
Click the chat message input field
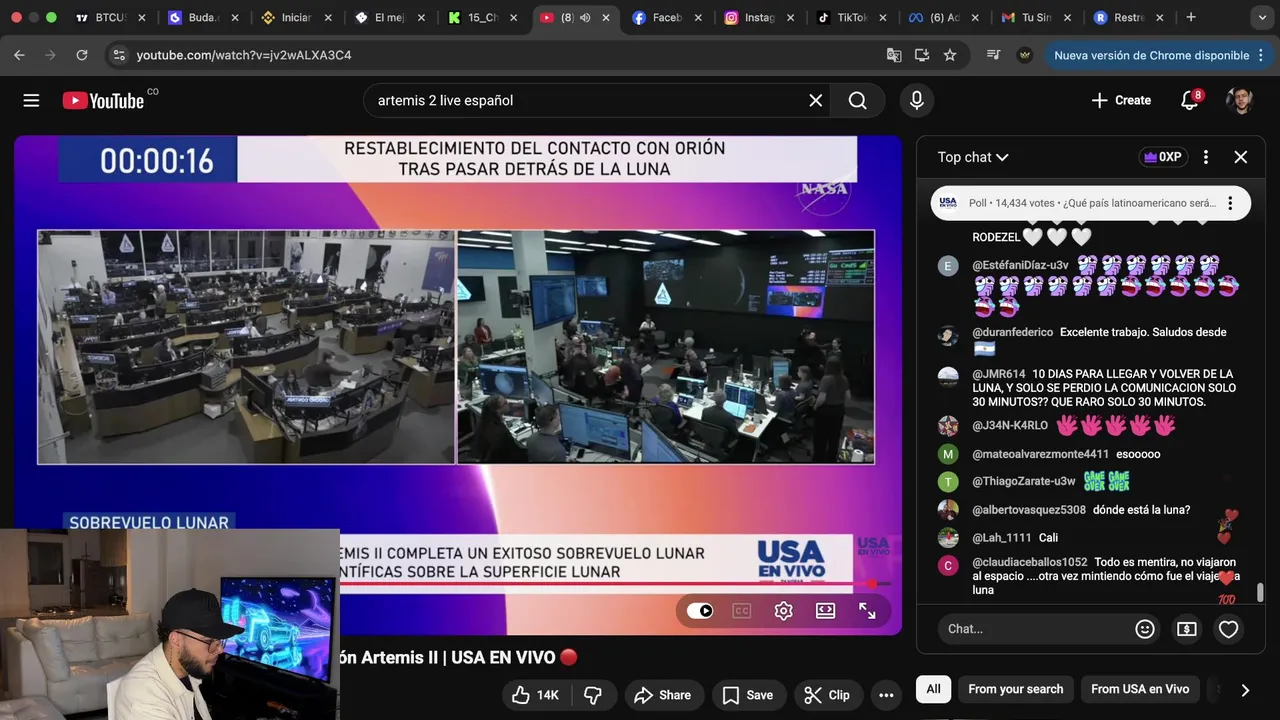(1034, 629)
